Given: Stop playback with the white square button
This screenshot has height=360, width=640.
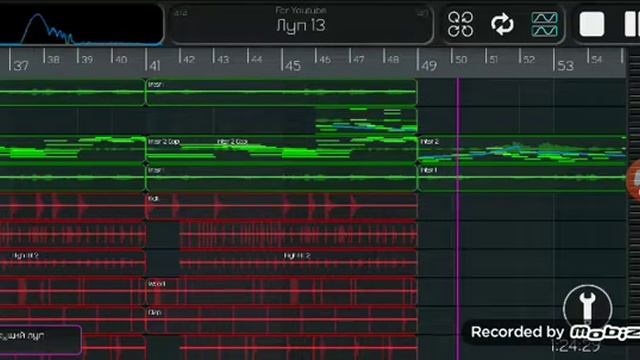Looking at the screenshot, I should point(592,24).
